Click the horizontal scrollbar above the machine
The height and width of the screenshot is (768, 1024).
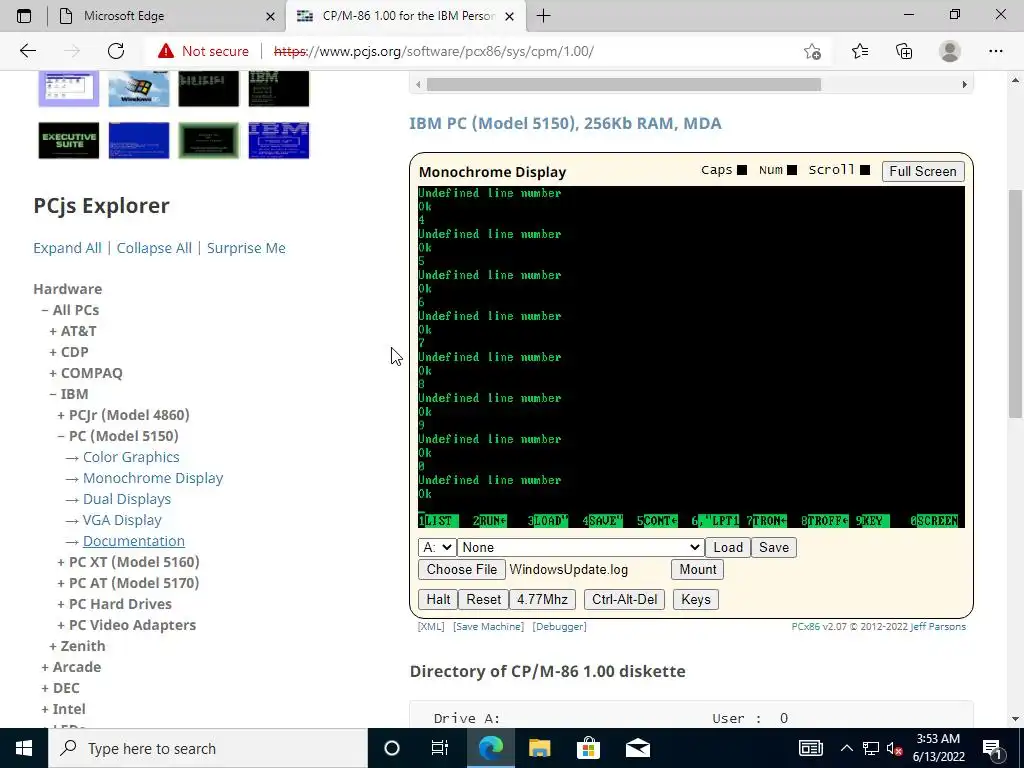pos(624,84)
